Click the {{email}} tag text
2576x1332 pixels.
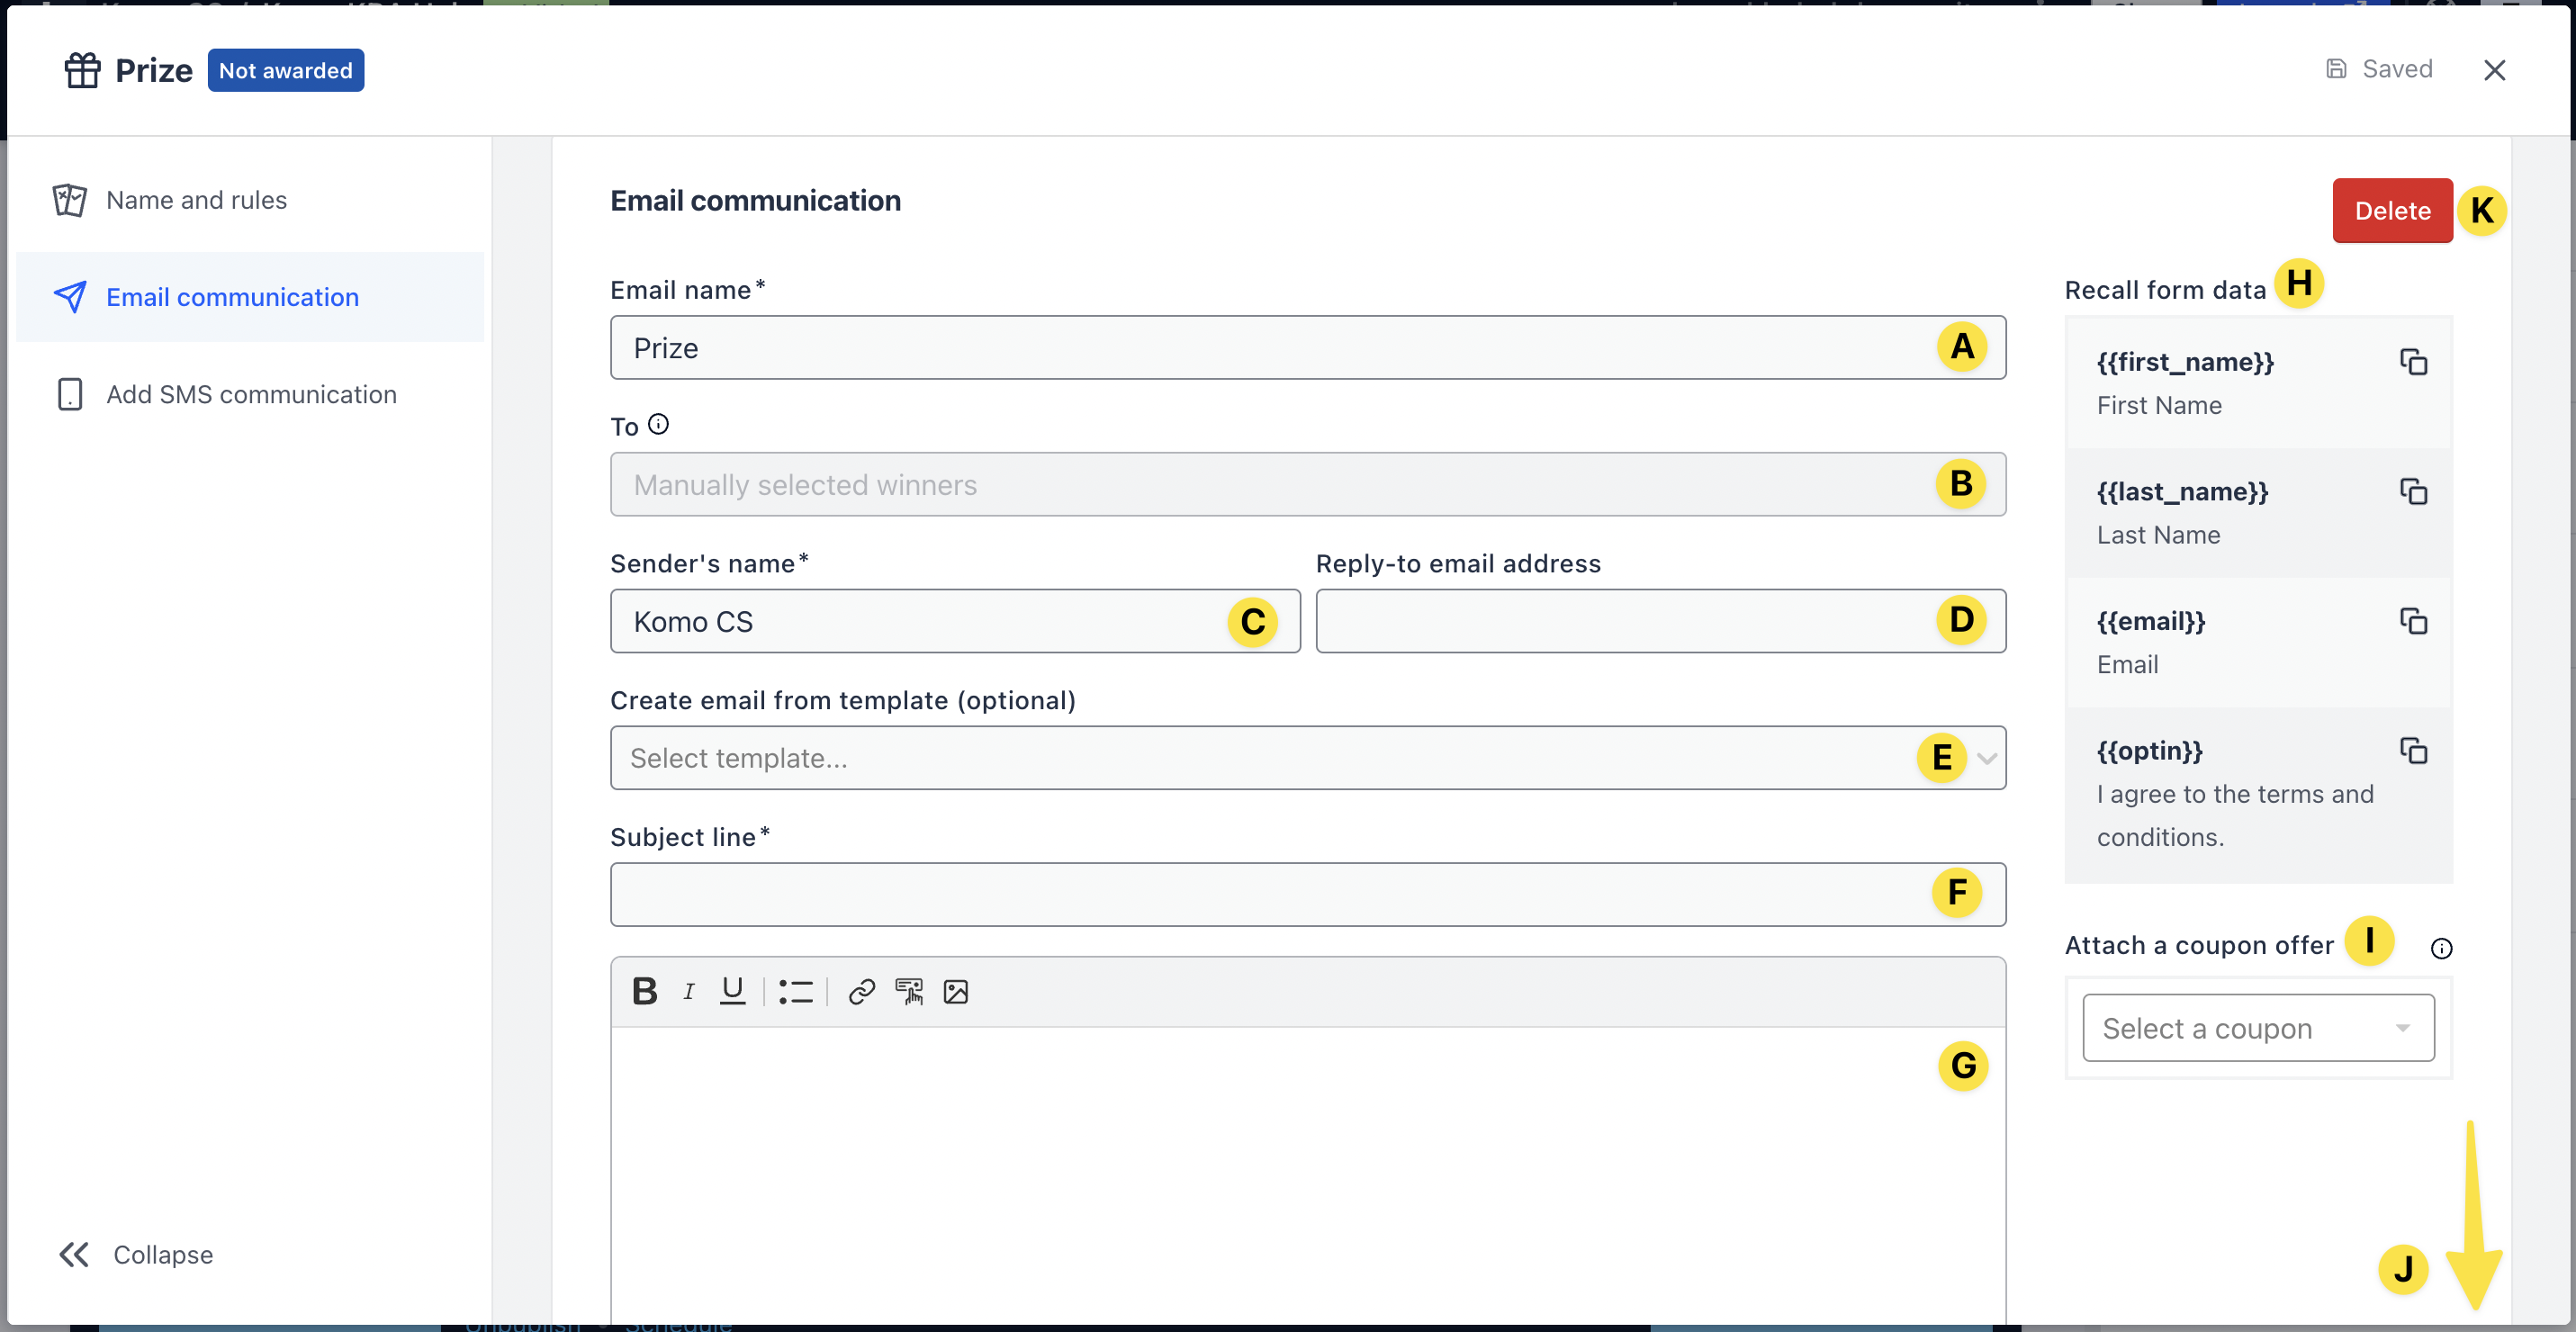point(2151,621)
